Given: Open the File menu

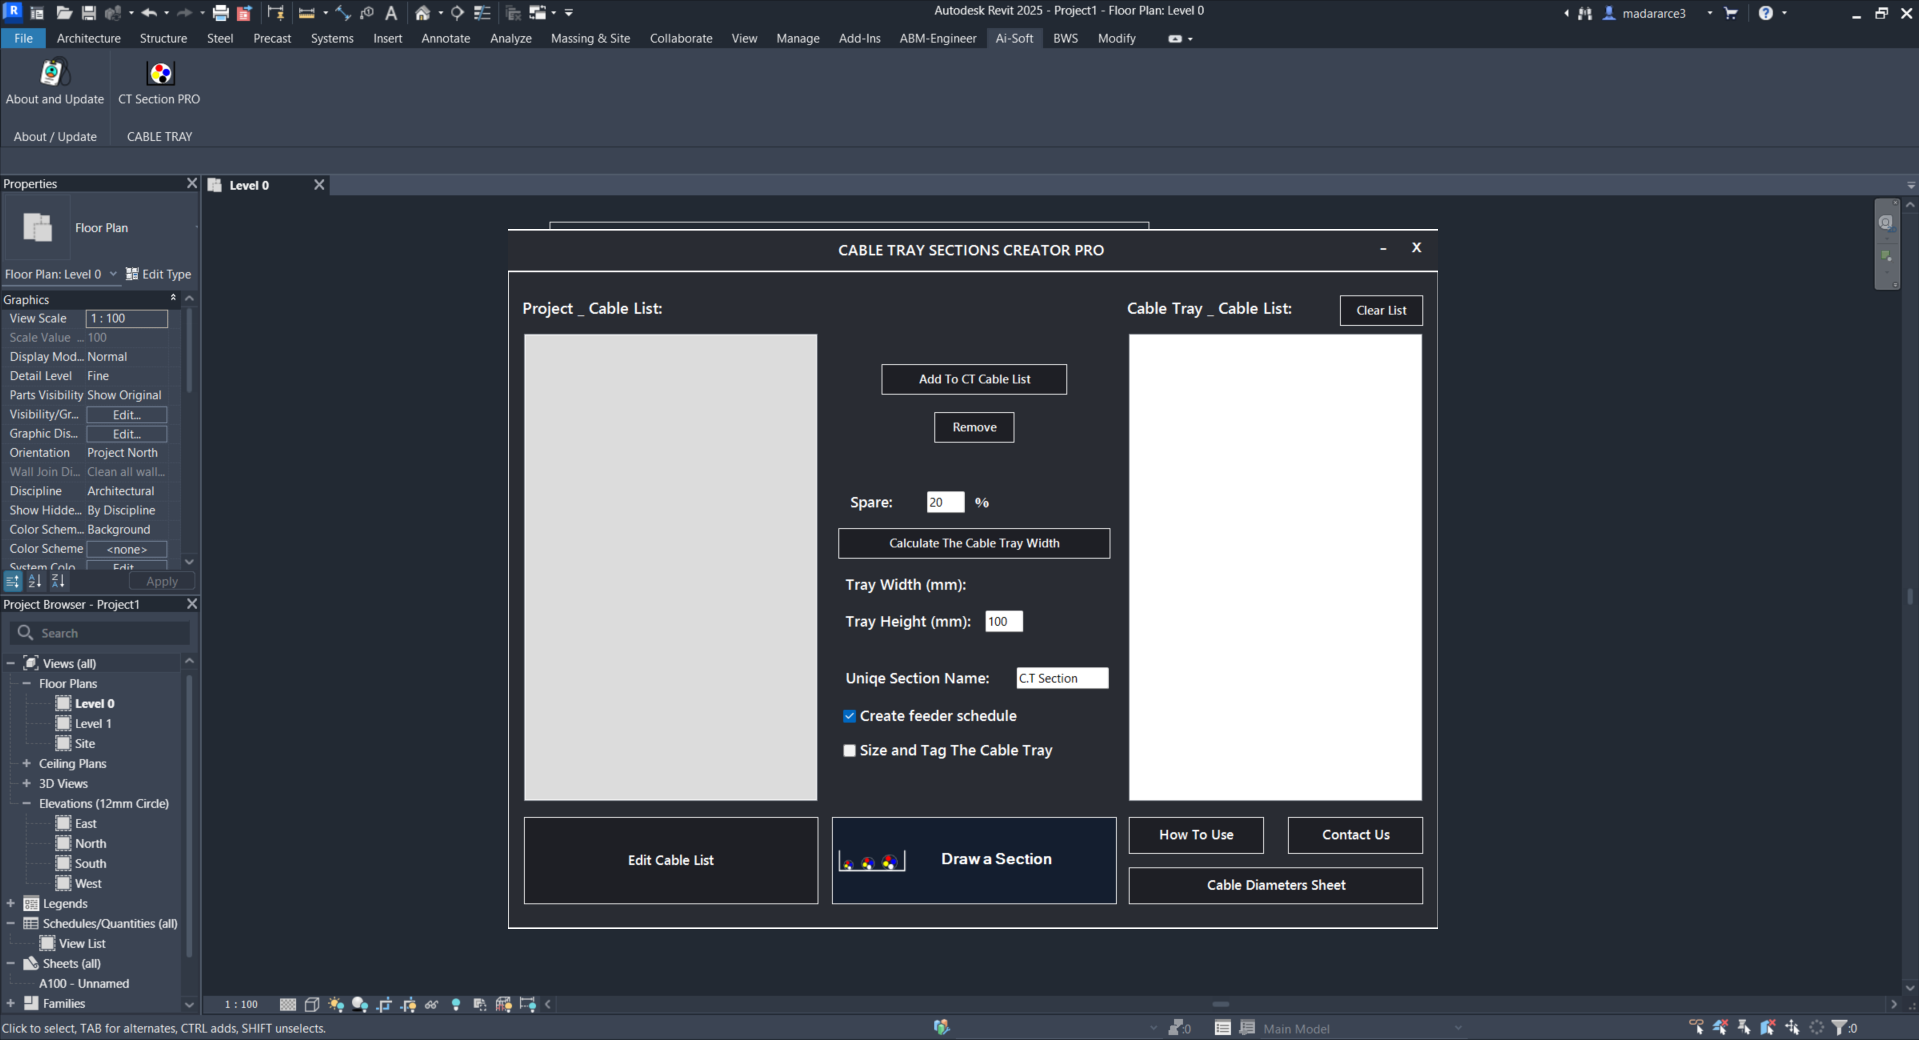Looking at the screenshot, I should click(x=23, y=38).
